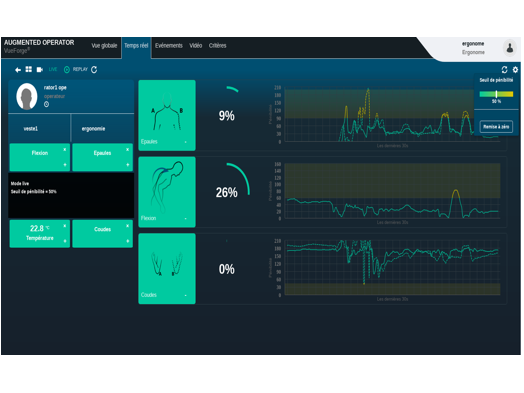Close the Coudes tile with its X
This screenshot has width=524, height=393.
tap(127, 226)
